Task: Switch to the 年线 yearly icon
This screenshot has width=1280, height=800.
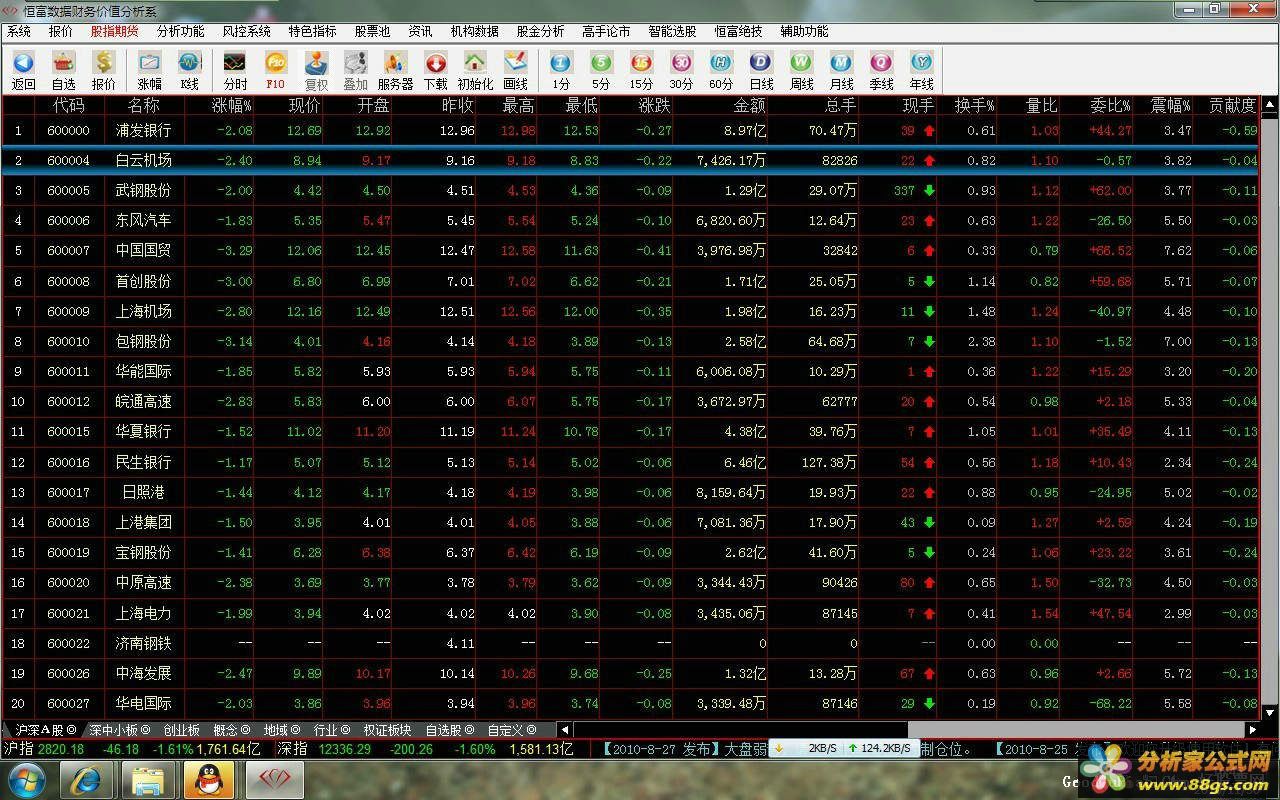Action: coord(921,69)
